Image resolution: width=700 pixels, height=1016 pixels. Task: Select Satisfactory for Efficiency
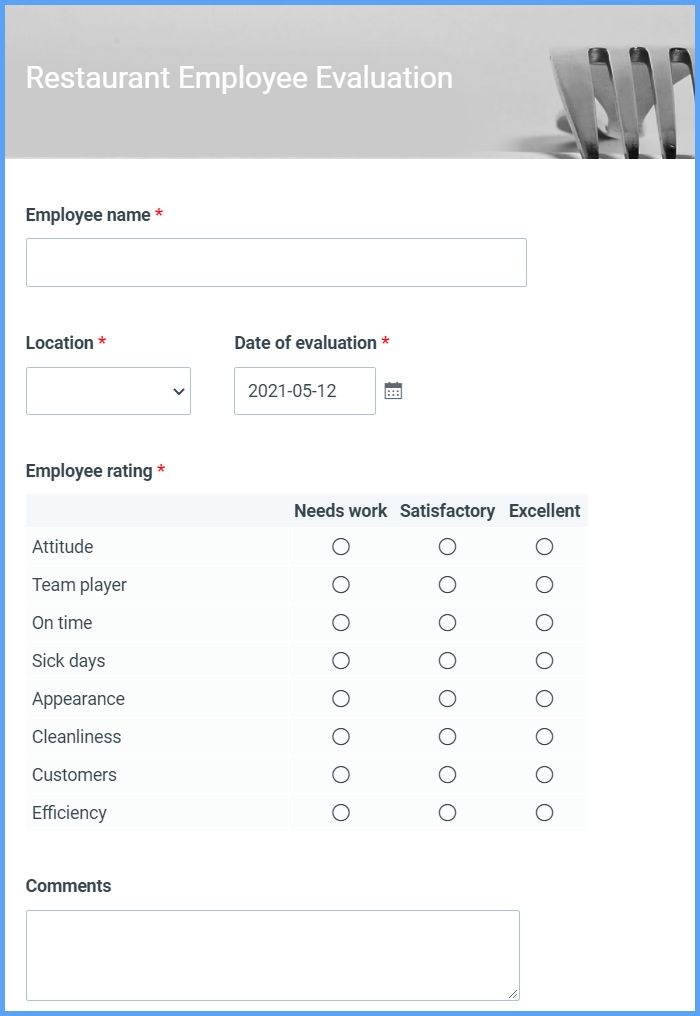click(447, 812)
